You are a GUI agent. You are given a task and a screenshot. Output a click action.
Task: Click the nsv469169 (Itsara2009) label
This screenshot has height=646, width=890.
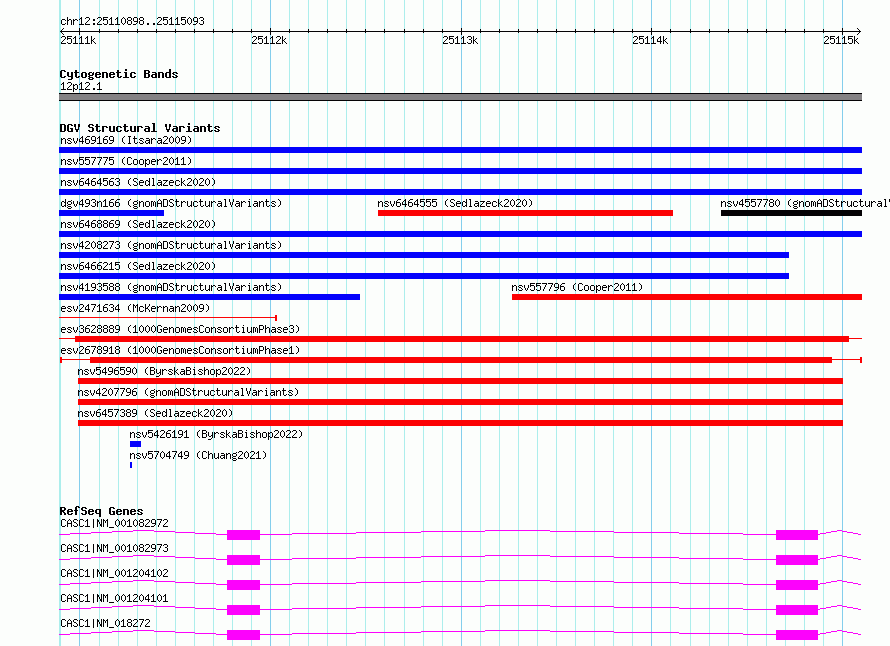coord(126,140)
